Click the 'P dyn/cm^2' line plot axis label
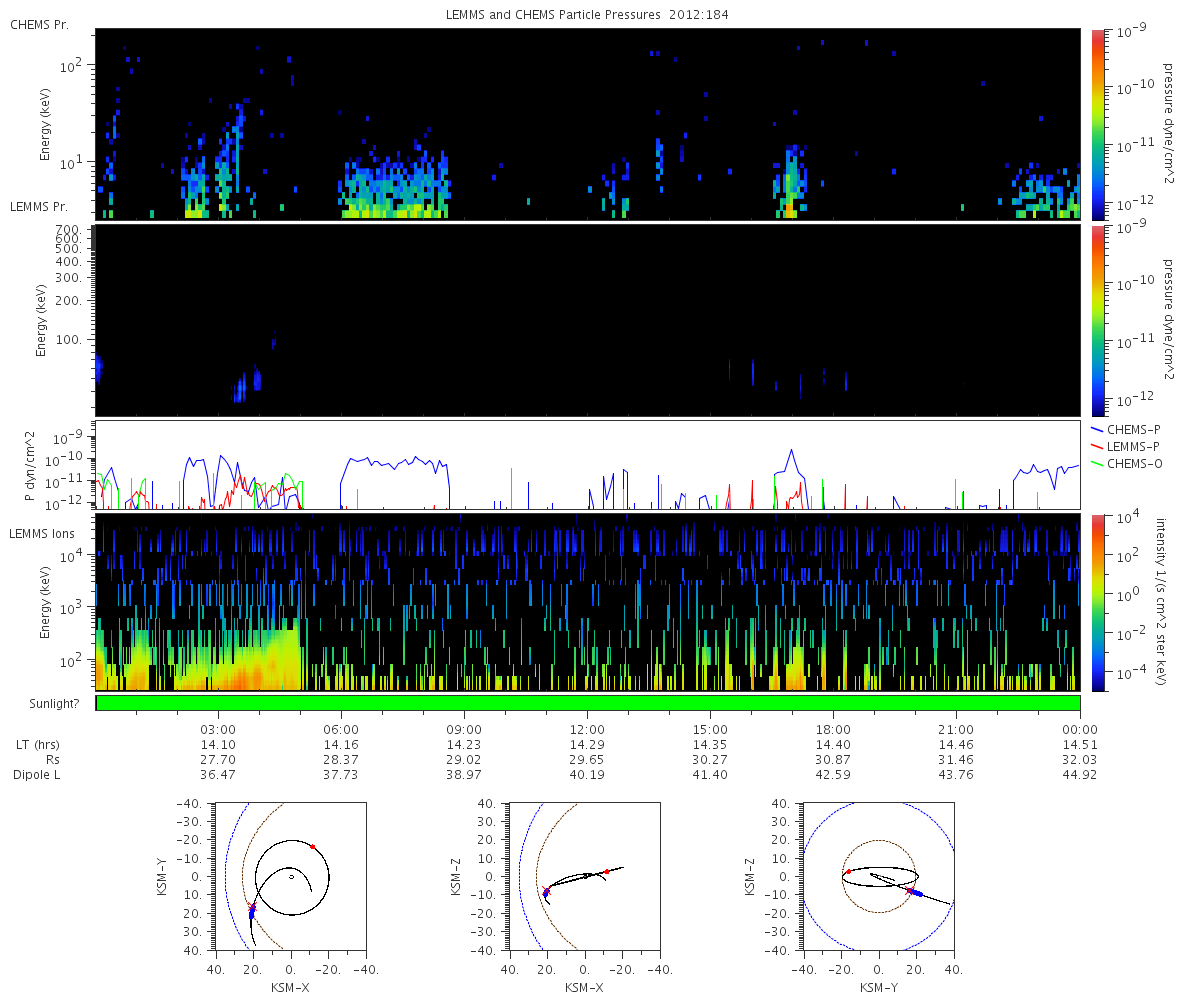This screenshot has width=1200, height=1000. pos(30,466)
